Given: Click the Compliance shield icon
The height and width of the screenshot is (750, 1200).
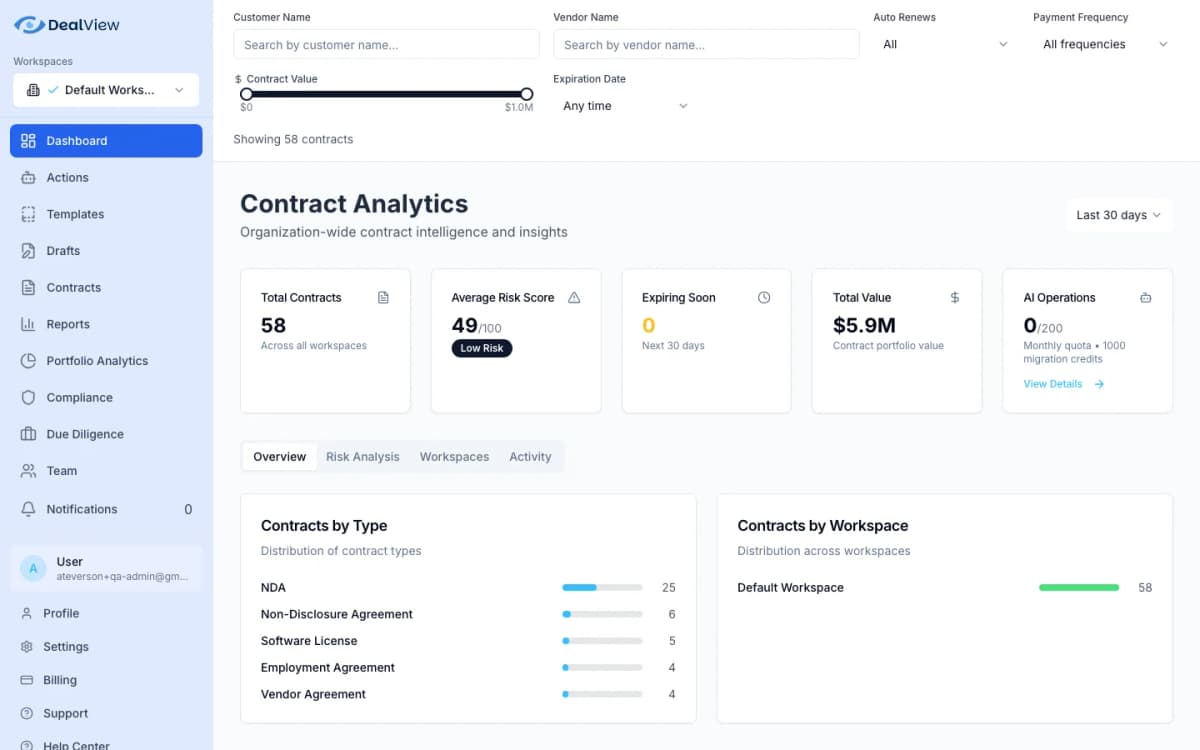Looking at the screenshot, I should 27,397.
